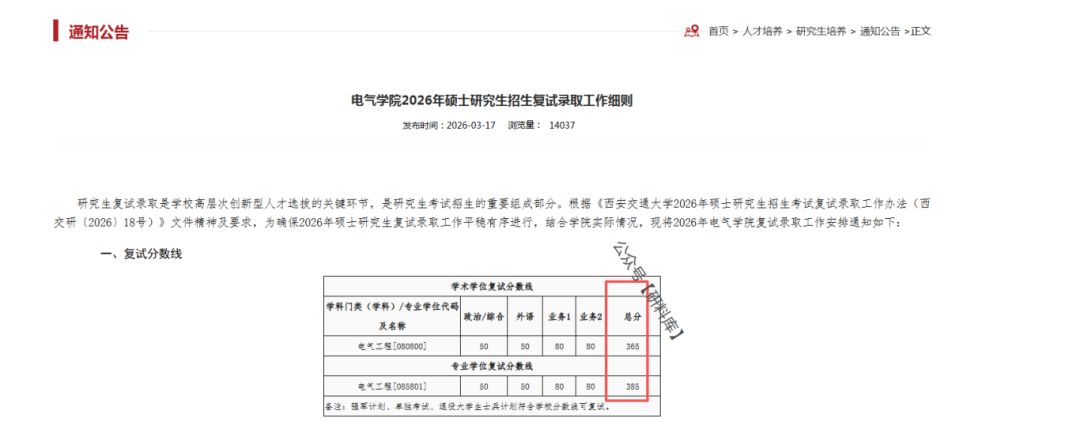
Task: Click the red map location breadcrumb icon
Action: tap(691, 31)
